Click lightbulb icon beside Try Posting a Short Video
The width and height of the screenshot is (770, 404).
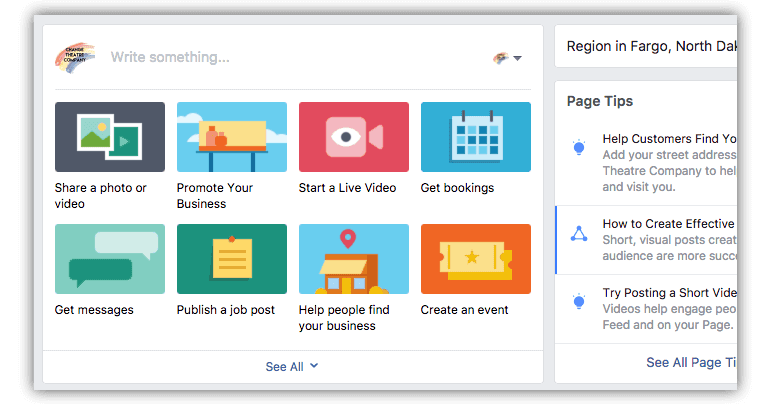point(578,301)
